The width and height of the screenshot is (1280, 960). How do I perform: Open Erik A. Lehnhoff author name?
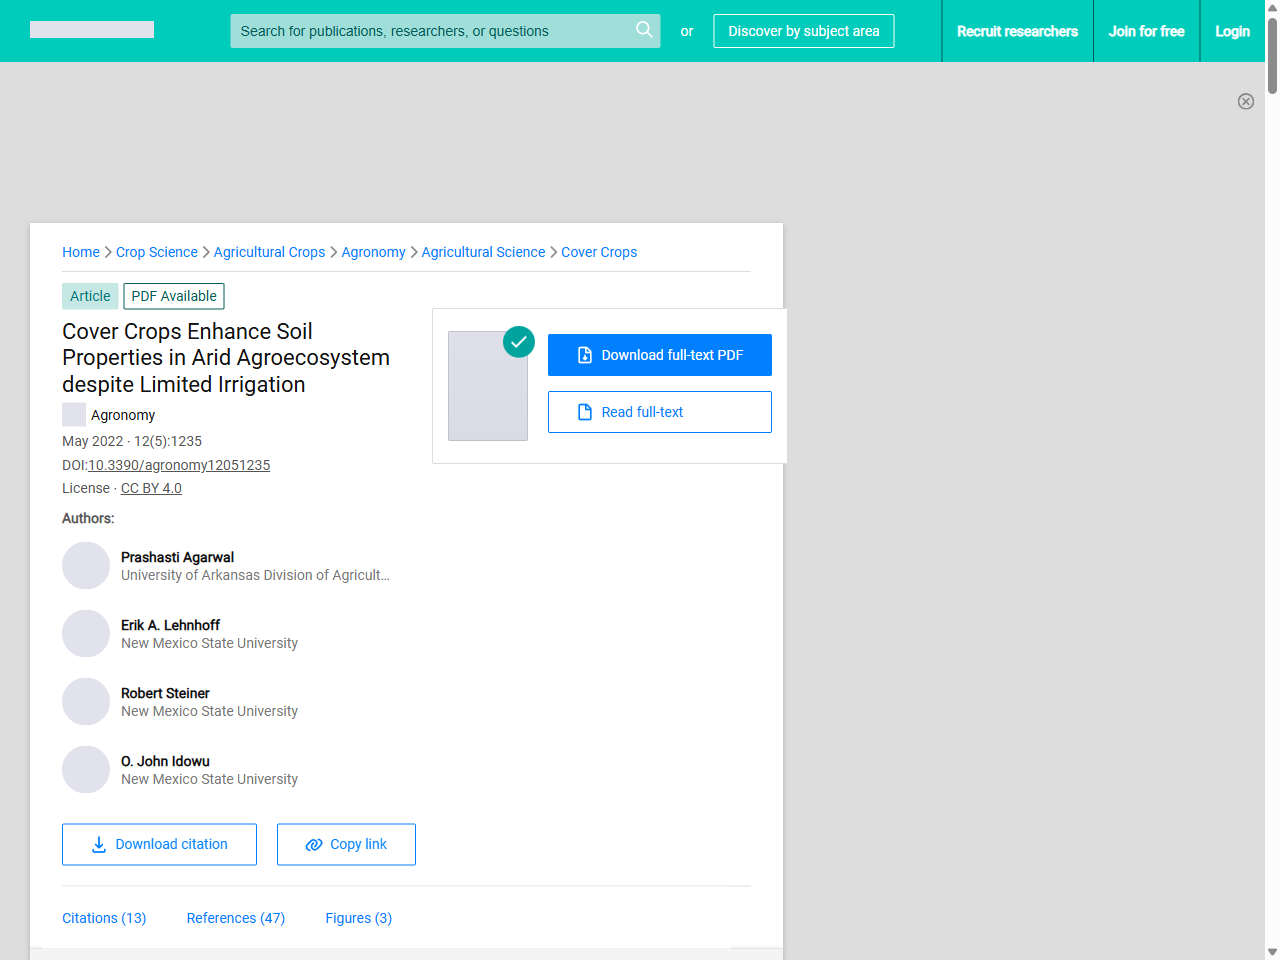pyautogui.click(x=170, y=625)
